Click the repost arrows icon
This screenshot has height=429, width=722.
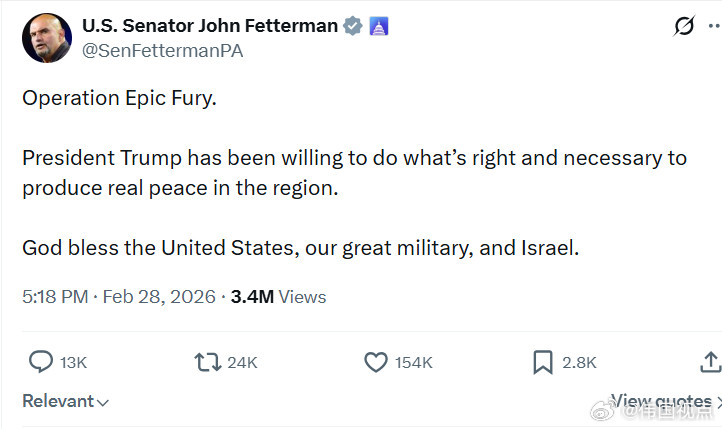click(207, 361)
